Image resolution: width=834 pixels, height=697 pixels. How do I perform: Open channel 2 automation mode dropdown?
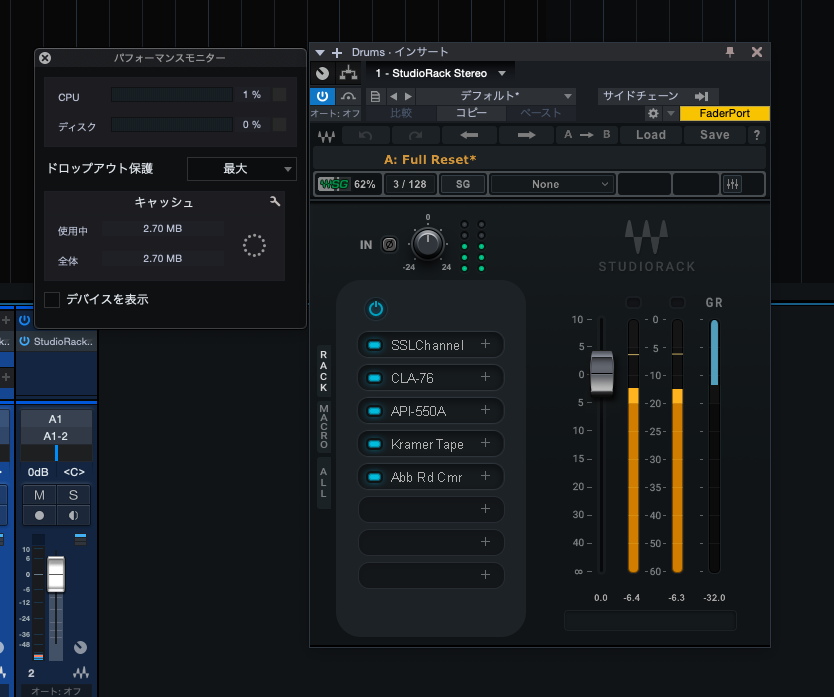(56, 691)
